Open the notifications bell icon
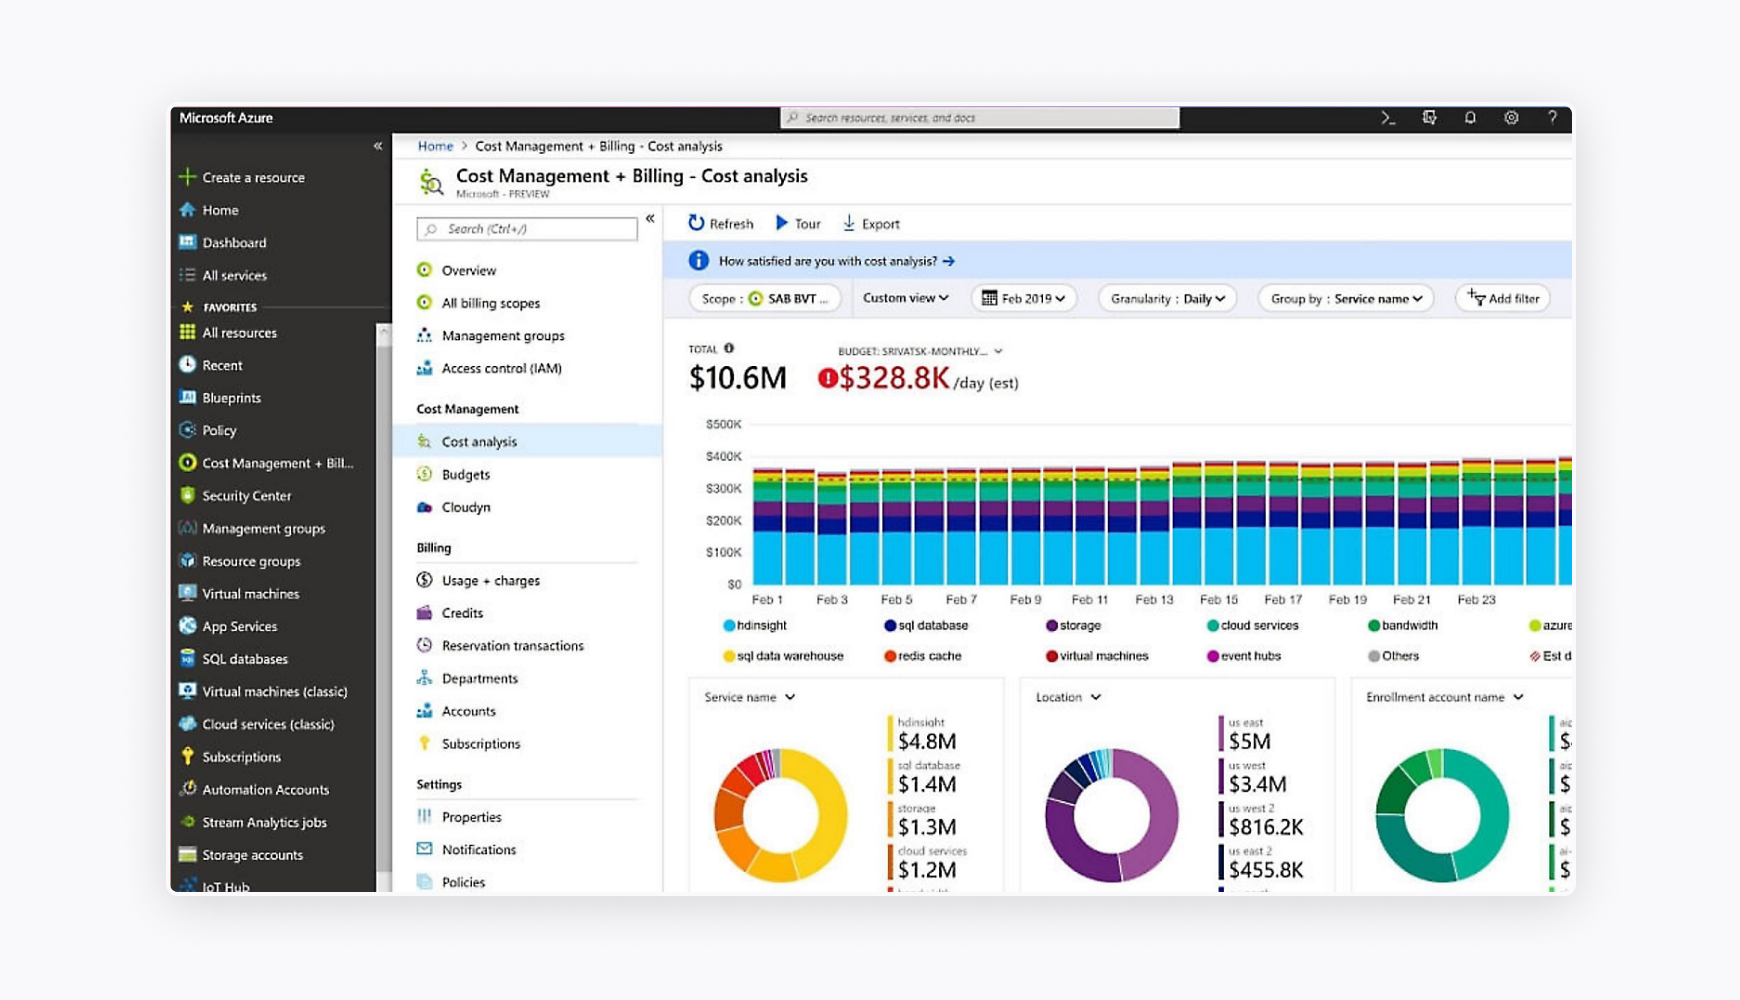The image size is (1740, 1000). point(1470,118)
